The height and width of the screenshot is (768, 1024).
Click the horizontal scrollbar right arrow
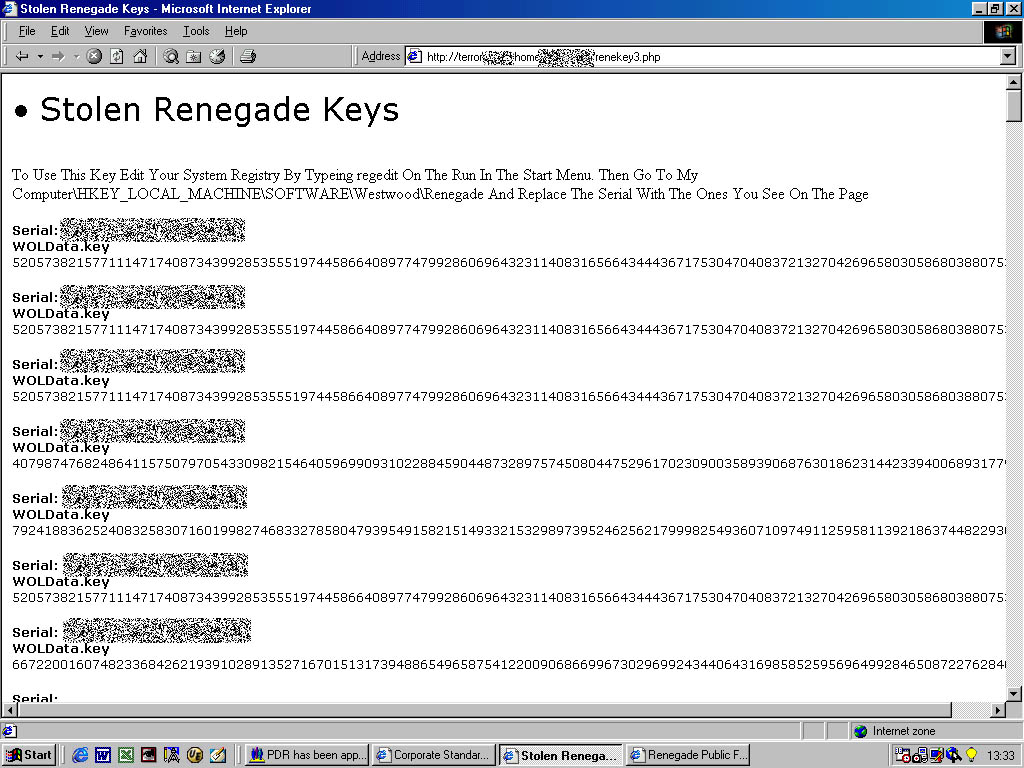[x=998, y=709]
